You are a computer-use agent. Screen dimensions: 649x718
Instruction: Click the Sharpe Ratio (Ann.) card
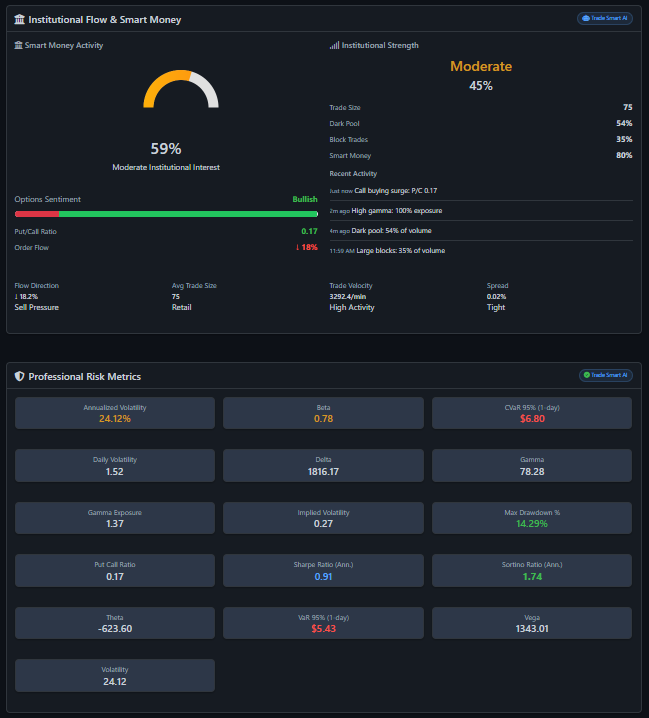(323, 570)
